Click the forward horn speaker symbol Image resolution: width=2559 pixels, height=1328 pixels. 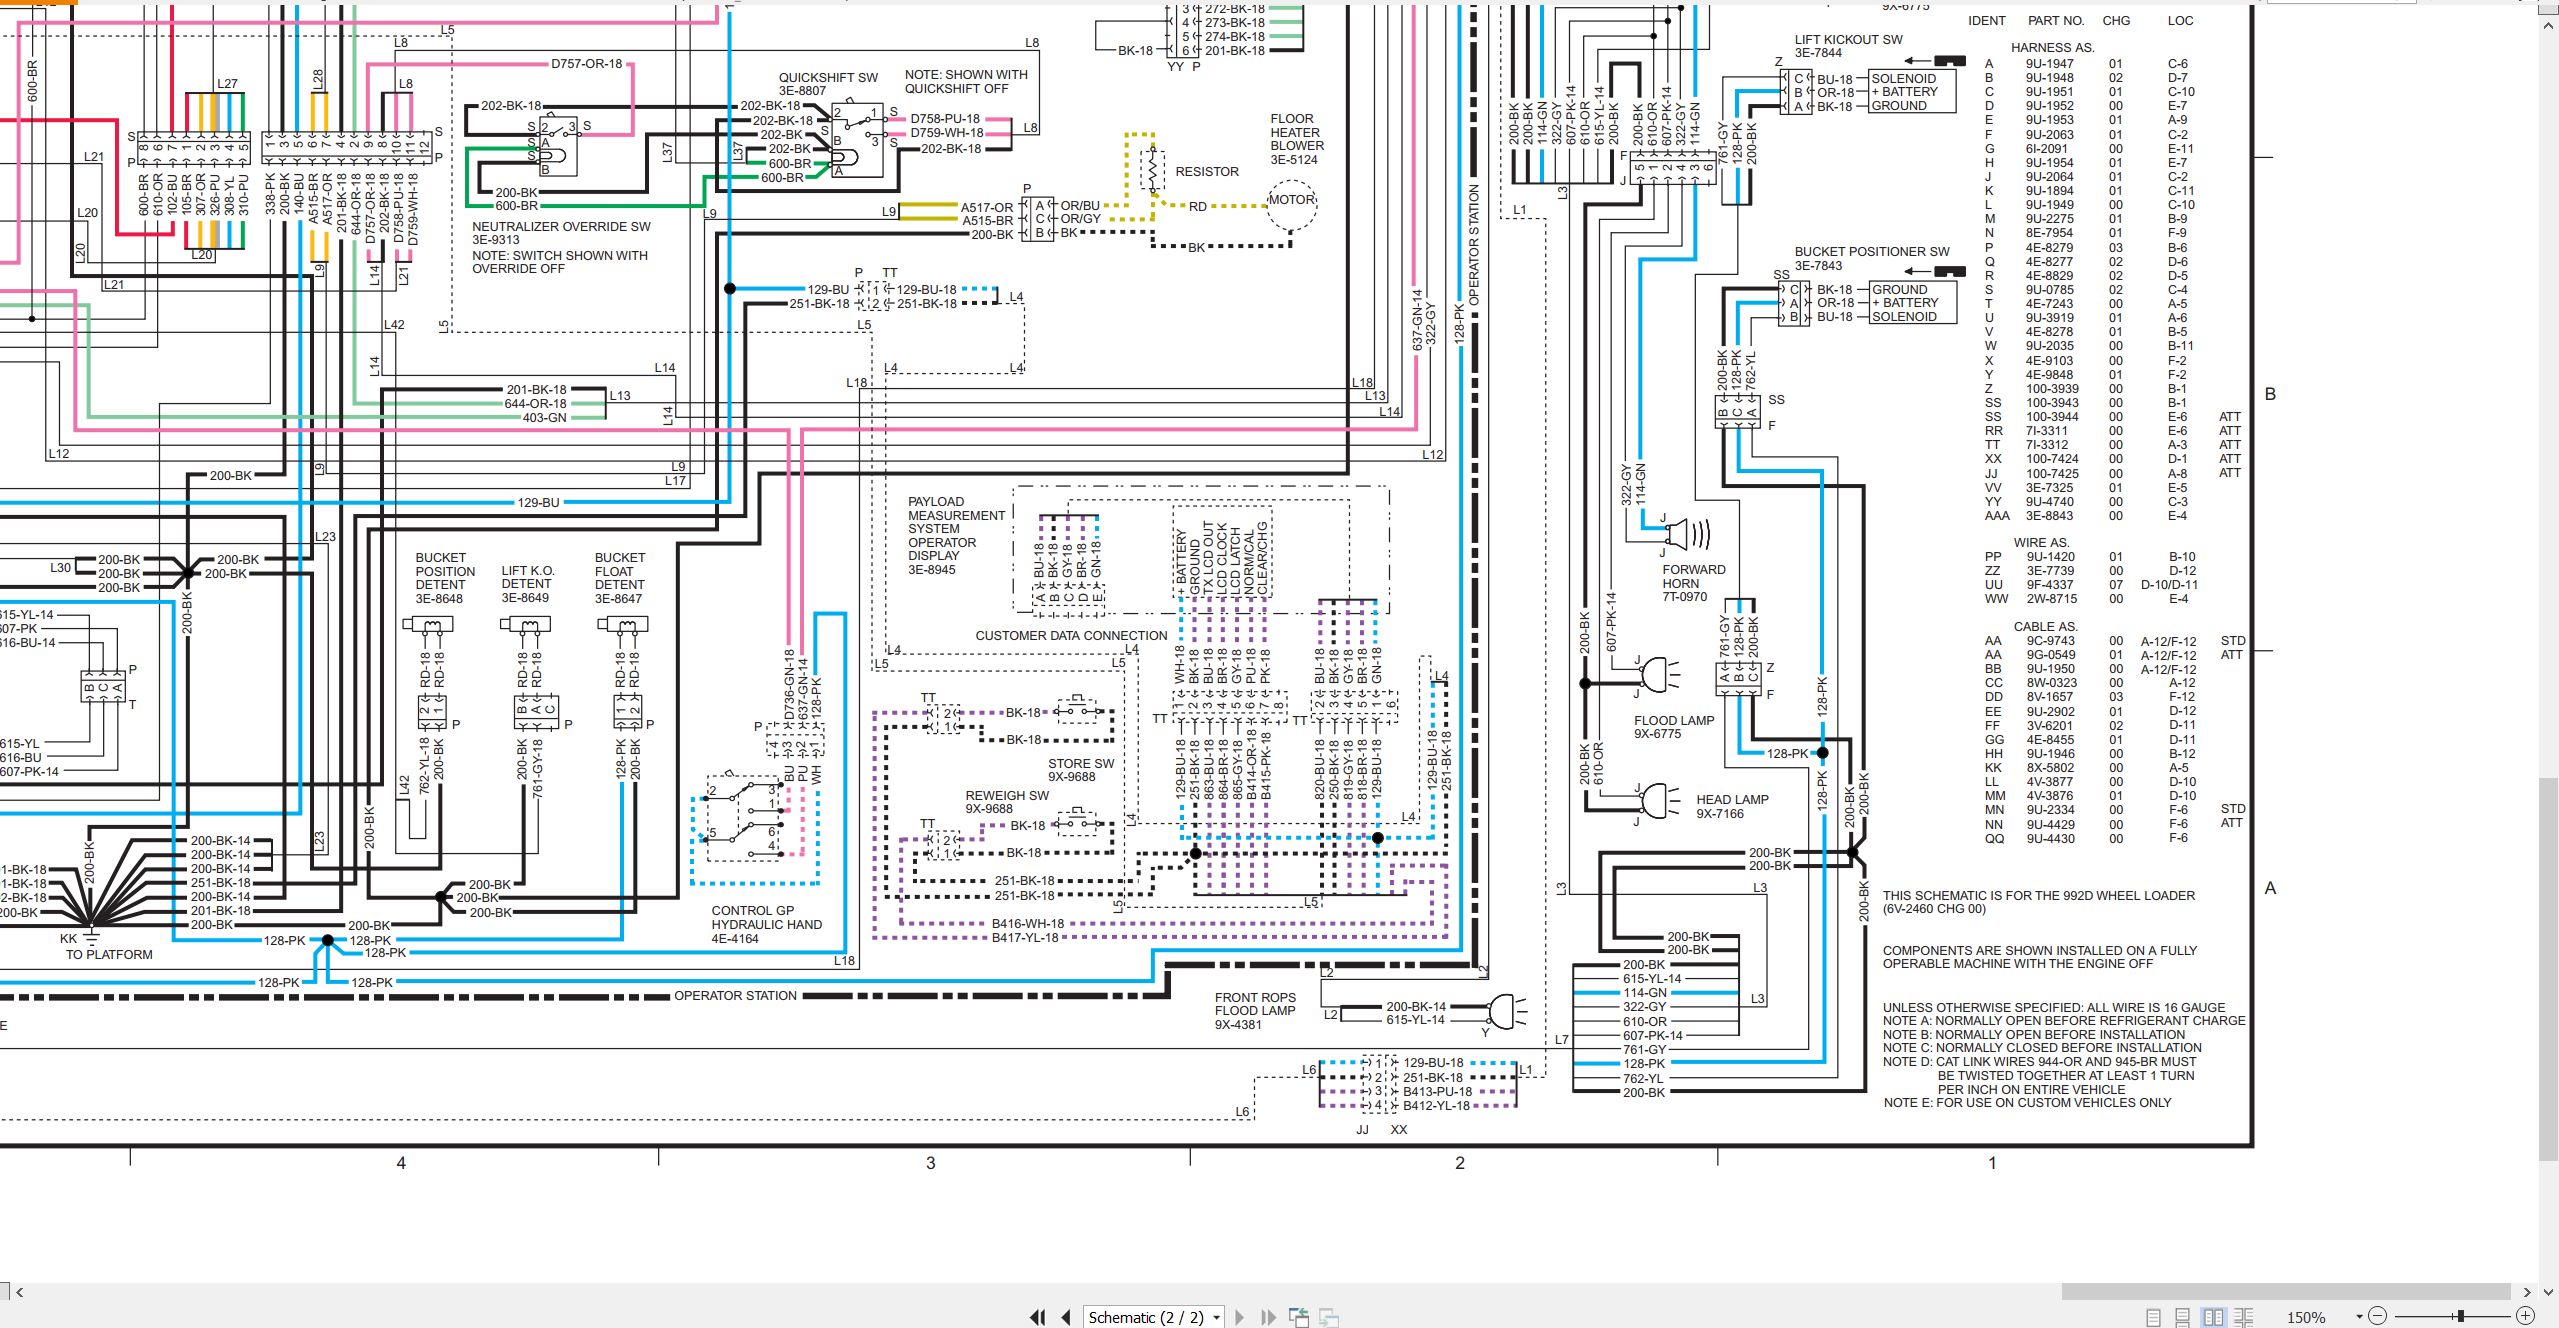pos(1686,534)
